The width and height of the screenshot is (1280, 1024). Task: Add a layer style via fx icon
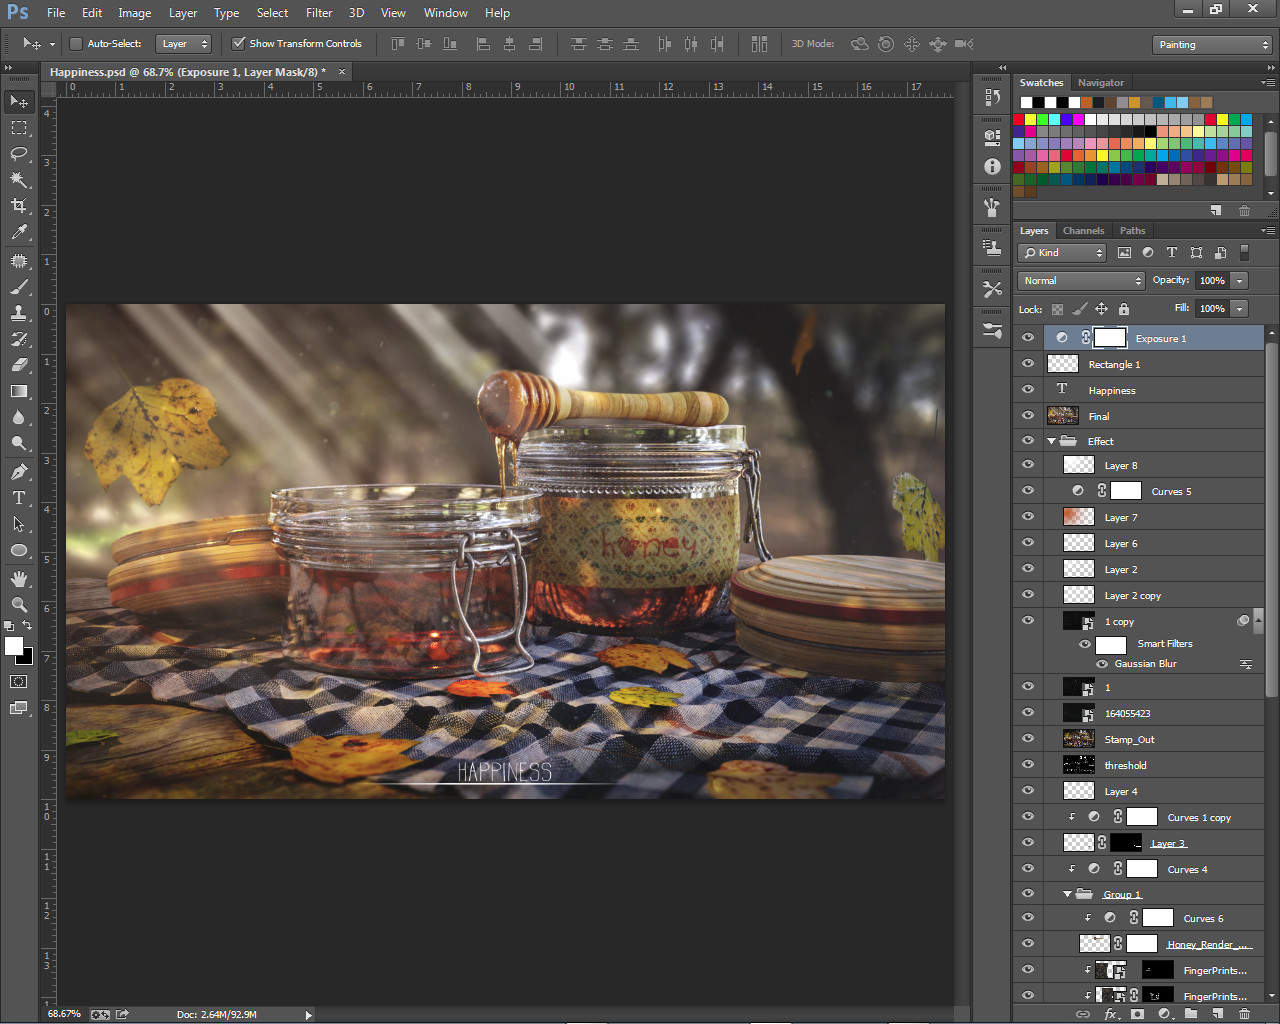tap(1110, 1014)
